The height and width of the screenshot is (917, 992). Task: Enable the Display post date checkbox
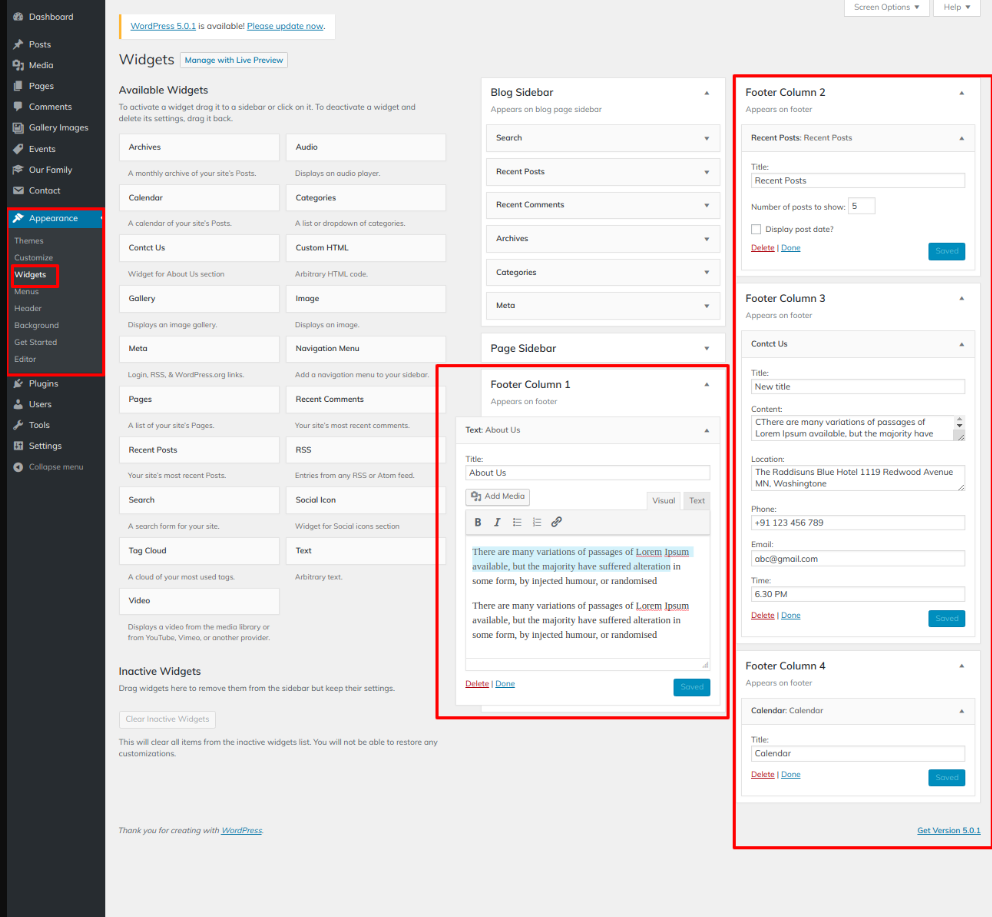756,229
